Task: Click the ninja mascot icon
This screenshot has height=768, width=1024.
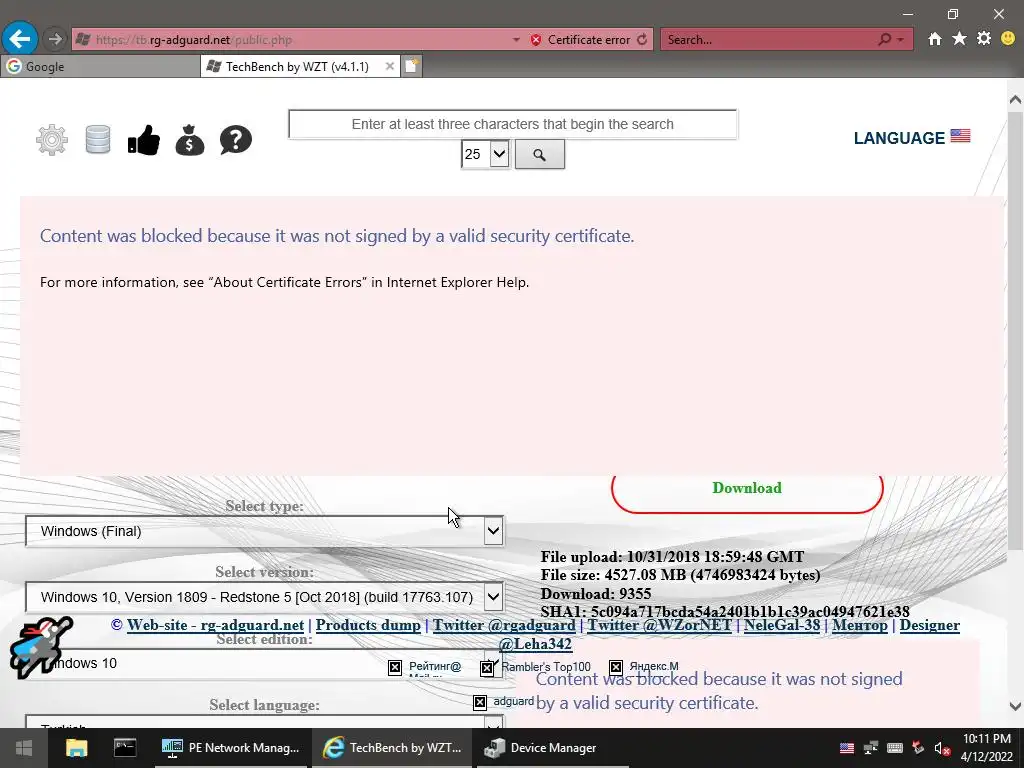Action: tap(40, 647)
